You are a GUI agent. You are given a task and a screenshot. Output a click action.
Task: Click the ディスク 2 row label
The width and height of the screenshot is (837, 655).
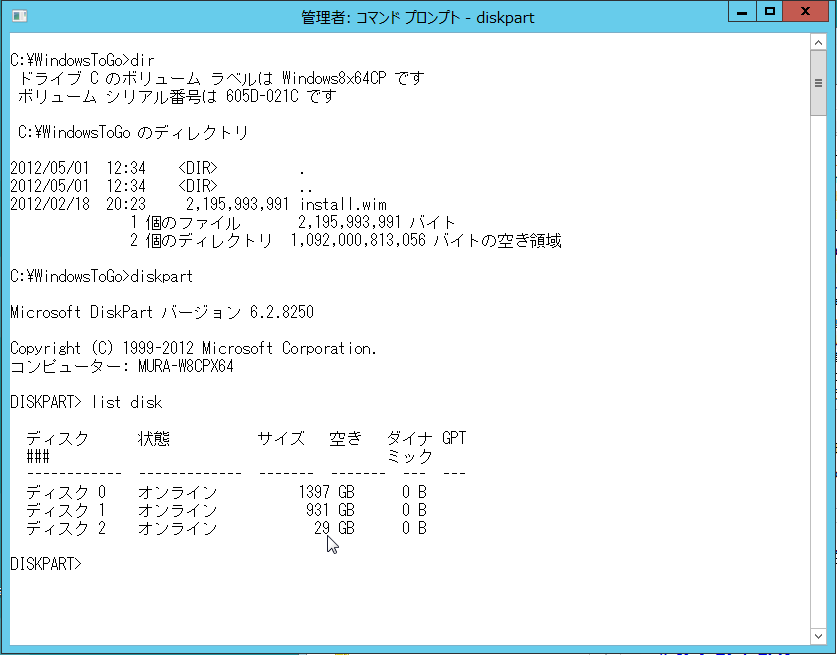[66, 528]
